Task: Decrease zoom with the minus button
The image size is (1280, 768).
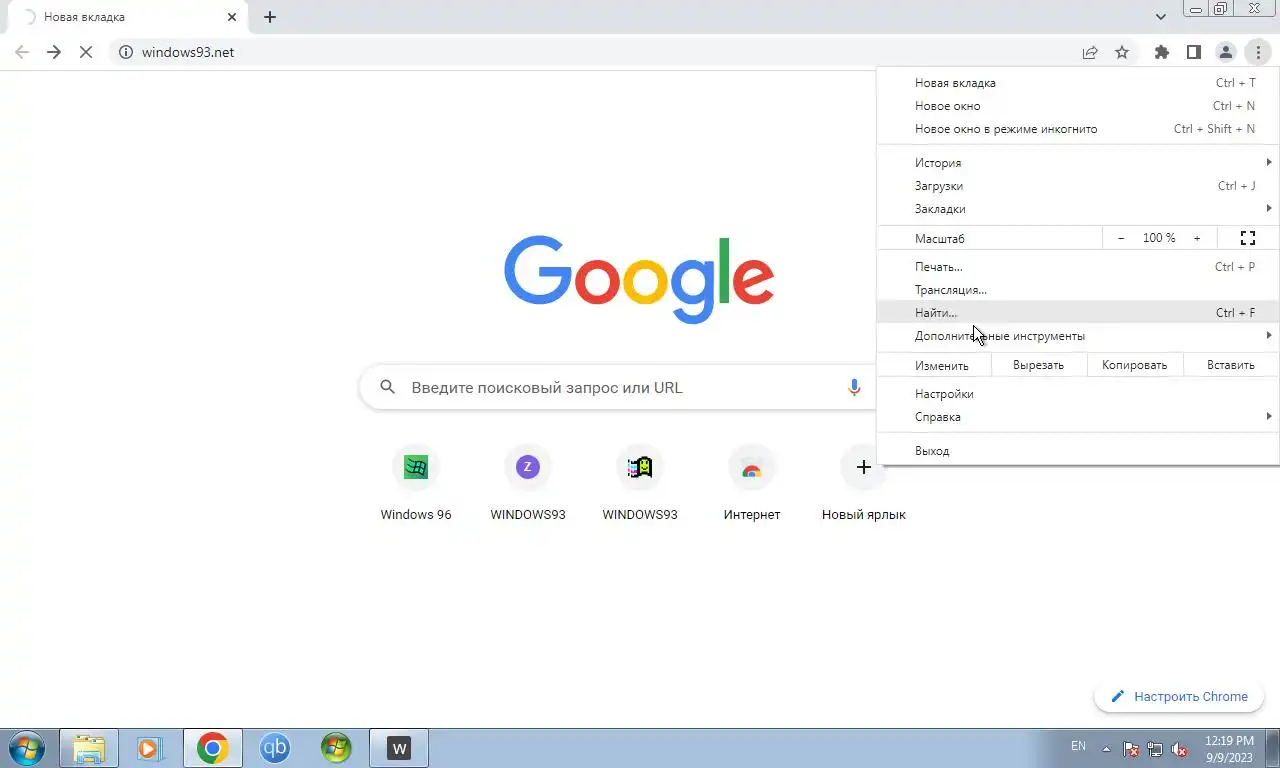Action: pos(1121,238)
